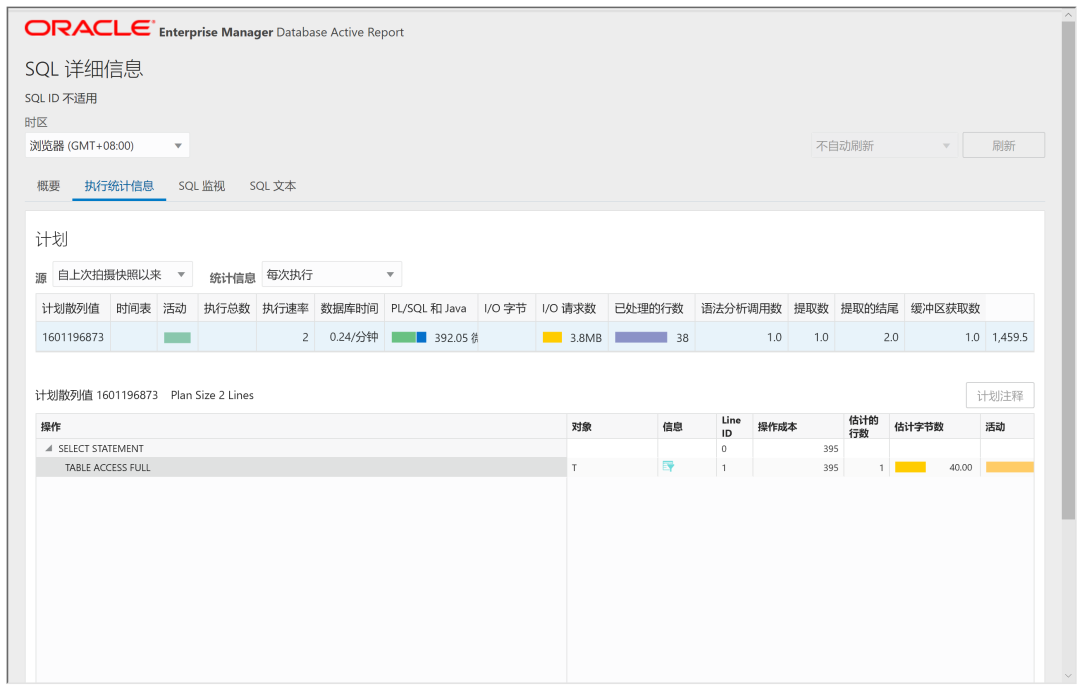Open the 源 source dropdown
This screenshot has height=694, width=1080.
click(122, 275)
